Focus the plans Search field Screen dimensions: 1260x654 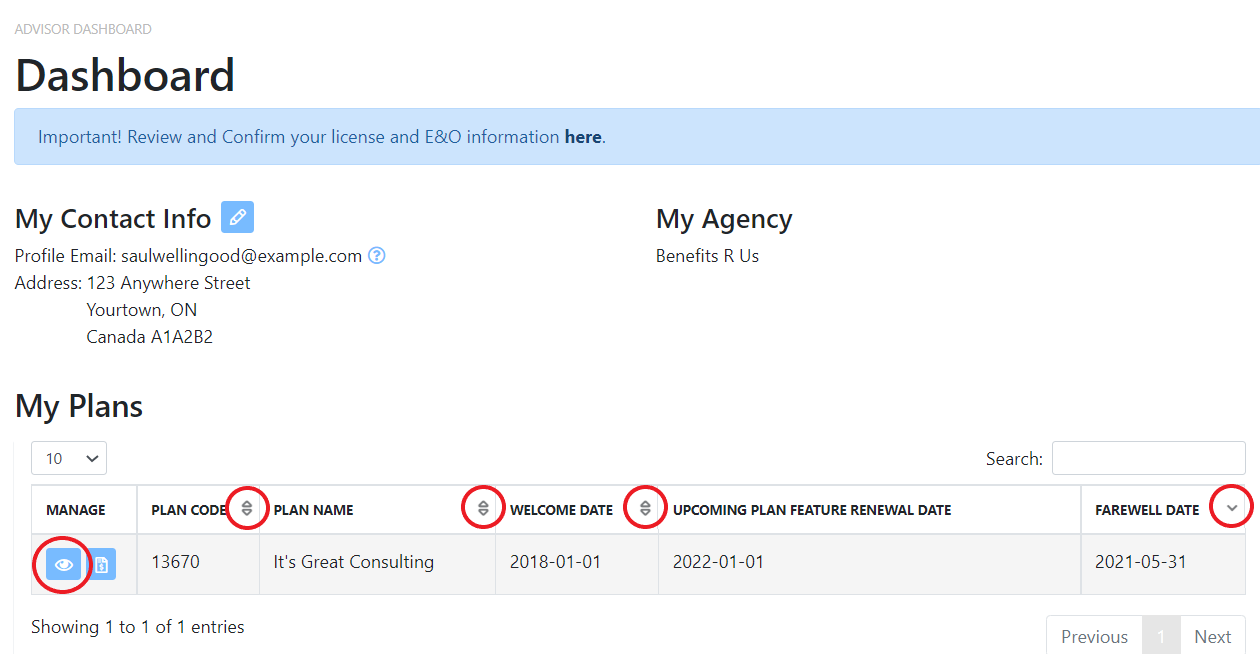click(1149, 458)
